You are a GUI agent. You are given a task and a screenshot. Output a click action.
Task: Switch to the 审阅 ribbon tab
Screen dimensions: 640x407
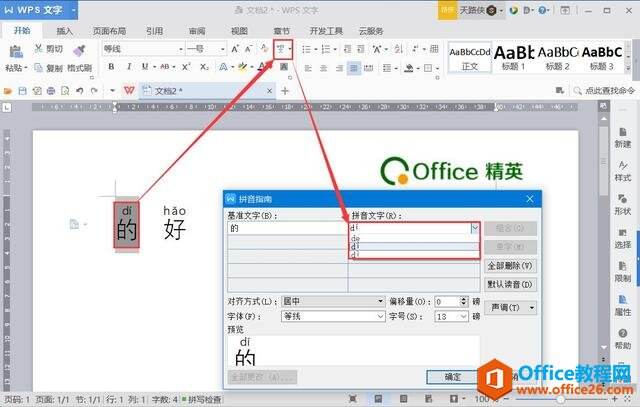coord(197,31)
